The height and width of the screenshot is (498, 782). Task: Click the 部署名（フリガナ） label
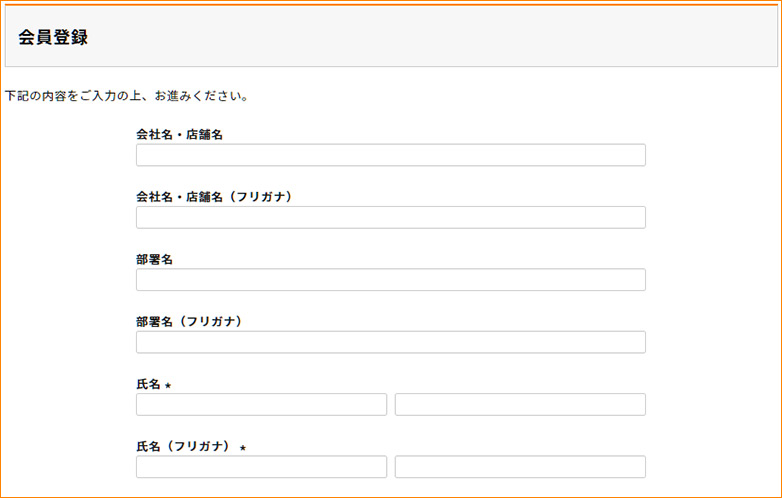189,322
